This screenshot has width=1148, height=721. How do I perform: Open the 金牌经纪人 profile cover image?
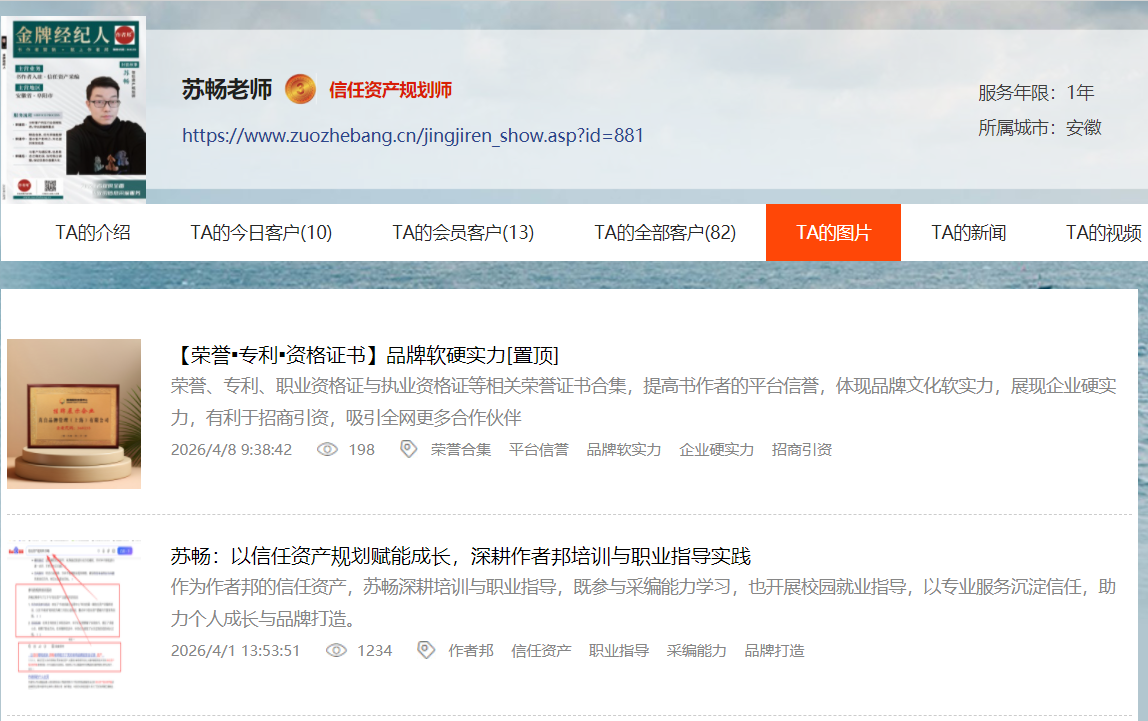click(x=75, y=109)
